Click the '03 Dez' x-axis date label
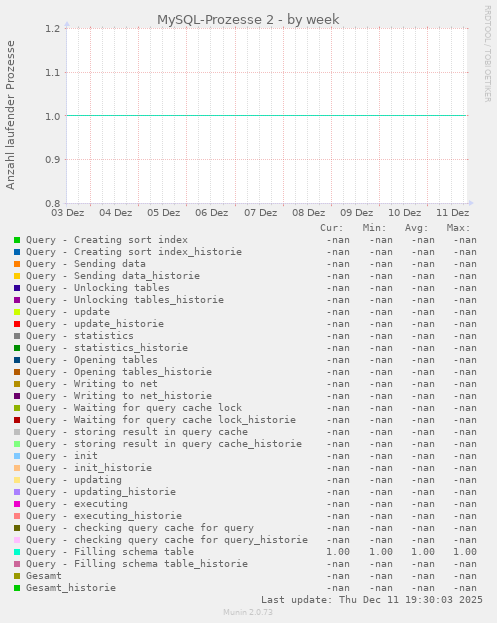This screenshot has height=623, width=497. pos(68,213)
